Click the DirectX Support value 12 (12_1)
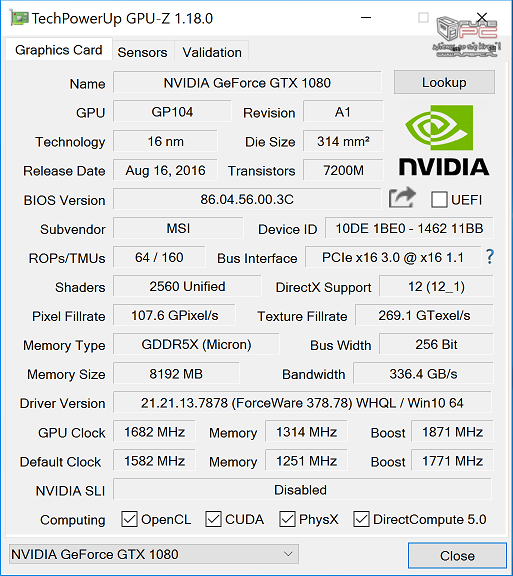 click(x=436, y=286)
